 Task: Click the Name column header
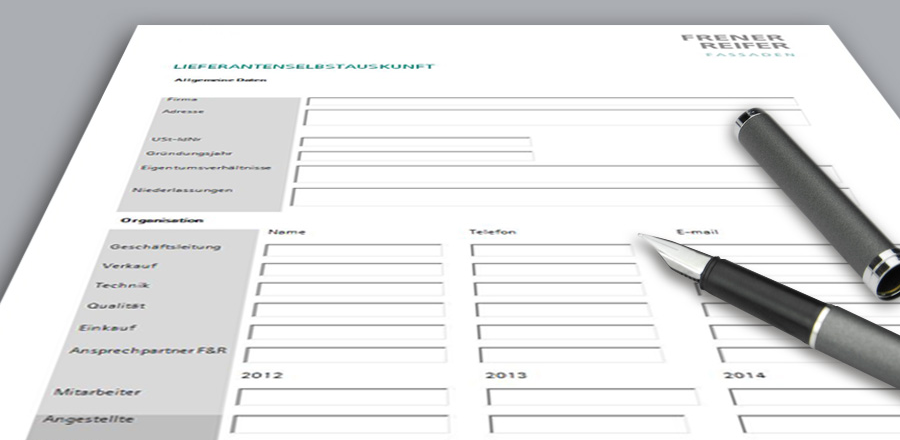287,232
